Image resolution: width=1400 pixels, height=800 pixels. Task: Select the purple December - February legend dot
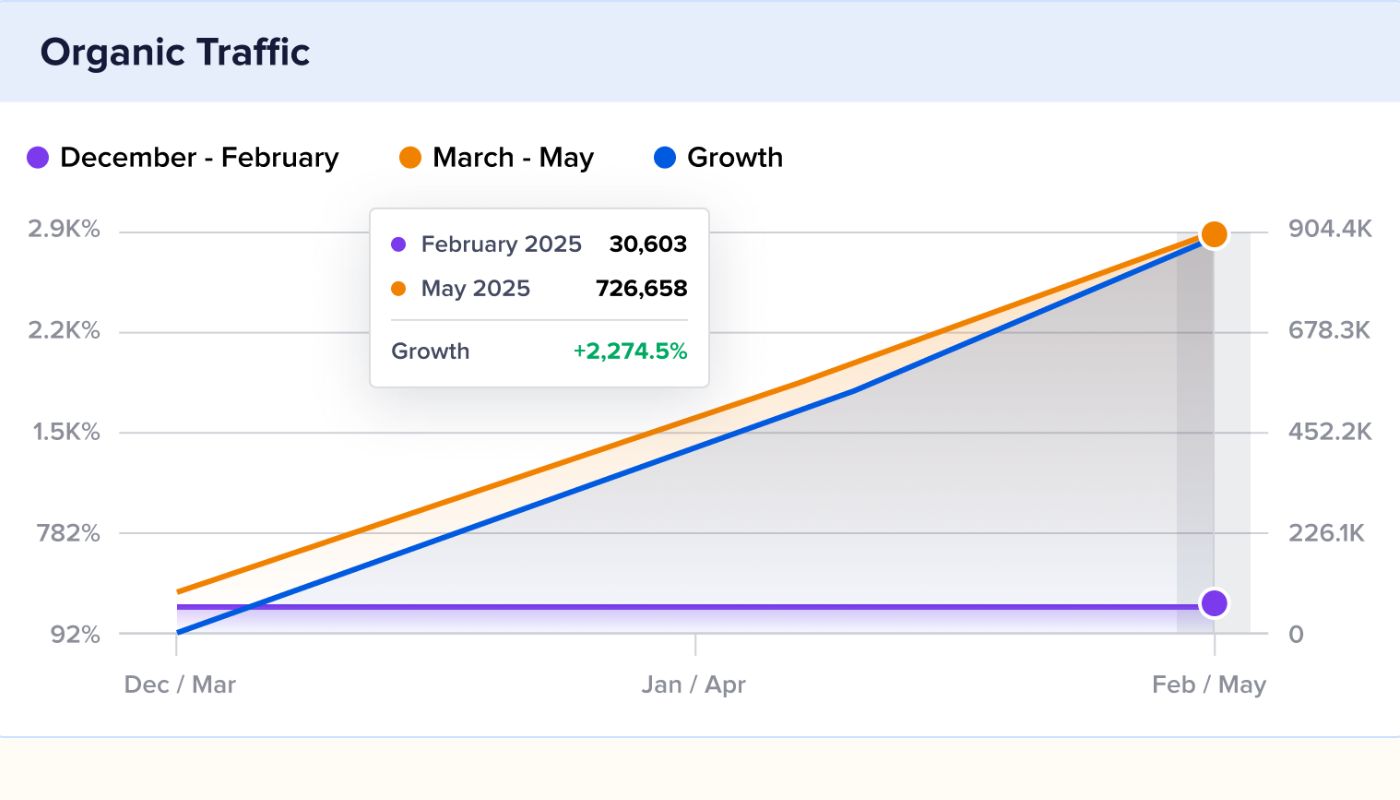(x=37, y=157)
